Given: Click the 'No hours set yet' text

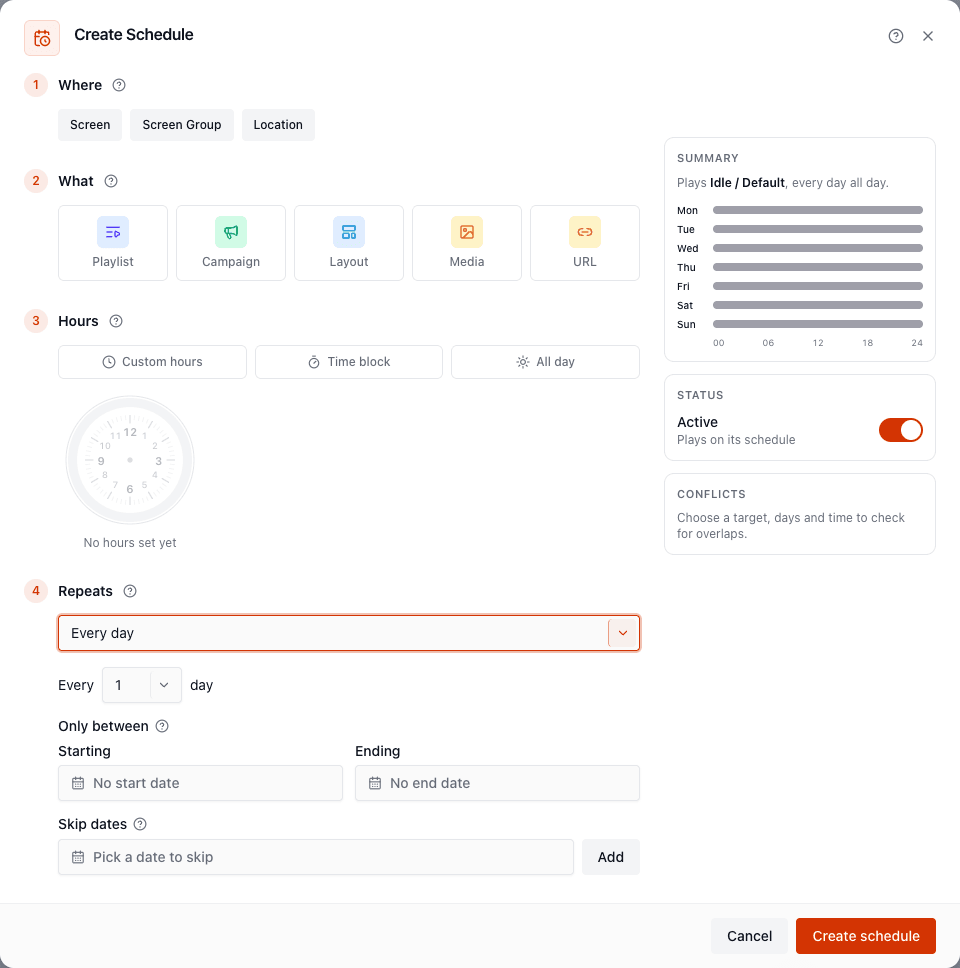Looking at the screenshot, I should click(130, 543).
